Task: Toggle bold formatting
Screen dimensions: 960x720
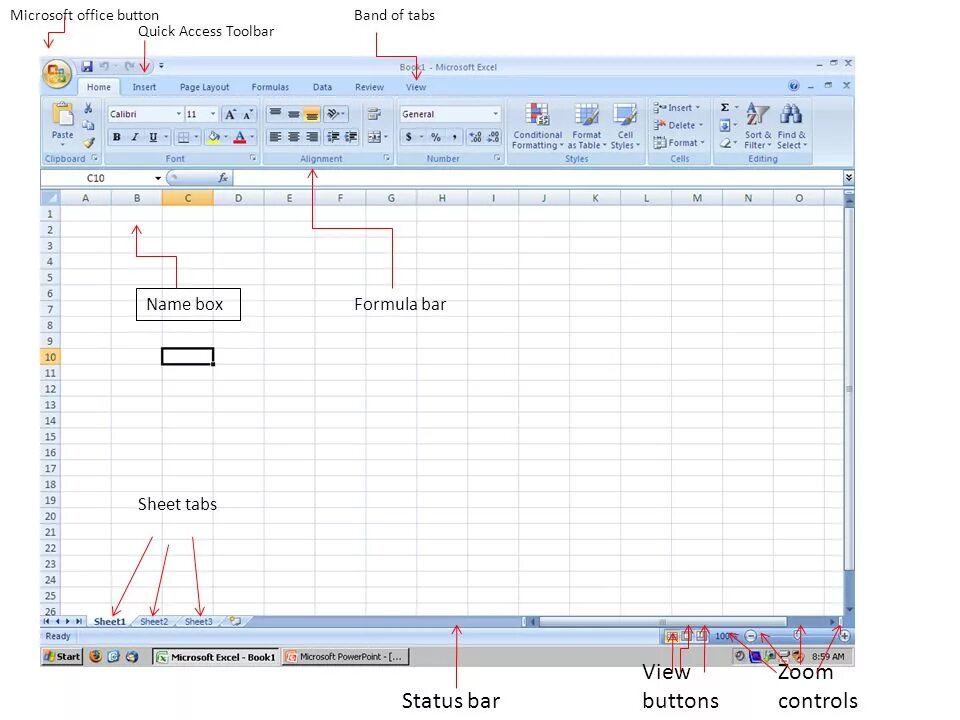Action: coord(116,137)
